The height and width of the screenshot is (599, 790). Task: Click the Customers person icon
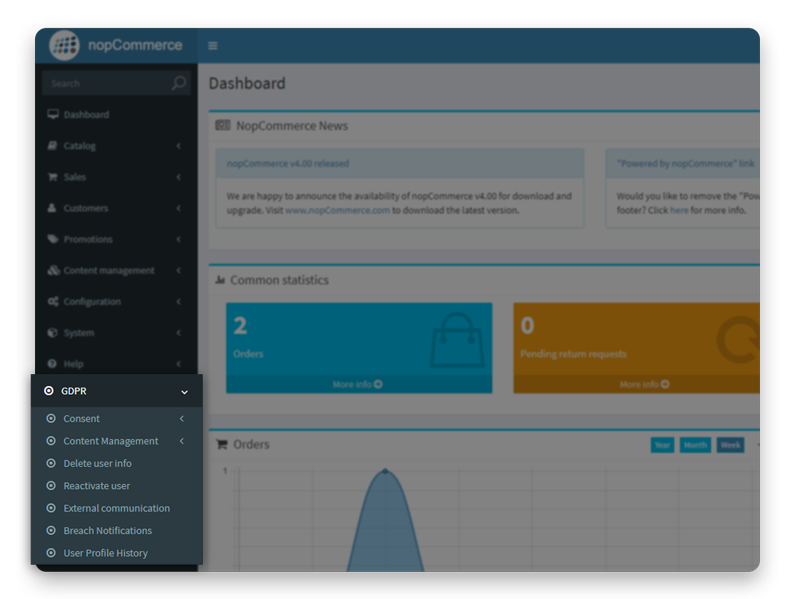pyautogui.click(x=52, y=208)
